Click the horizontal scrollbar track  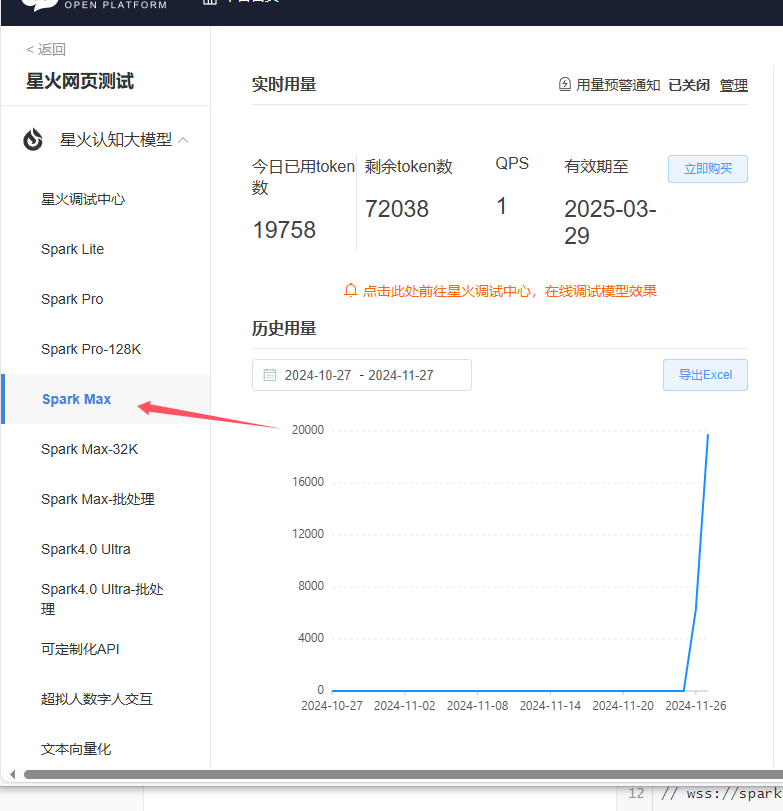403,774
